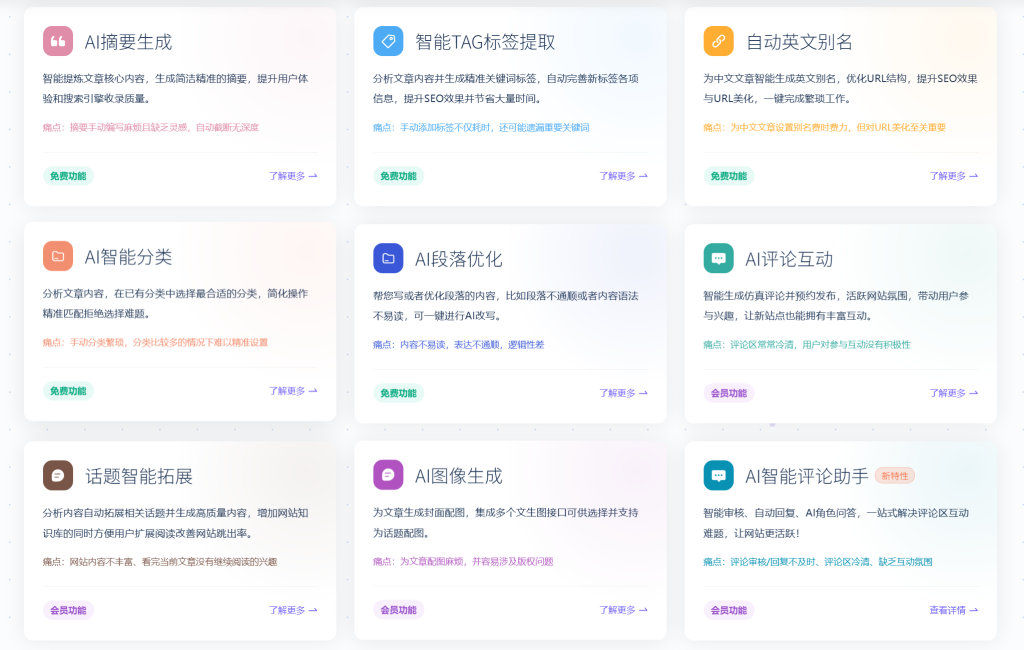Select the AI图像生成 card title
Screen dimensions: 1024x650
458,476
